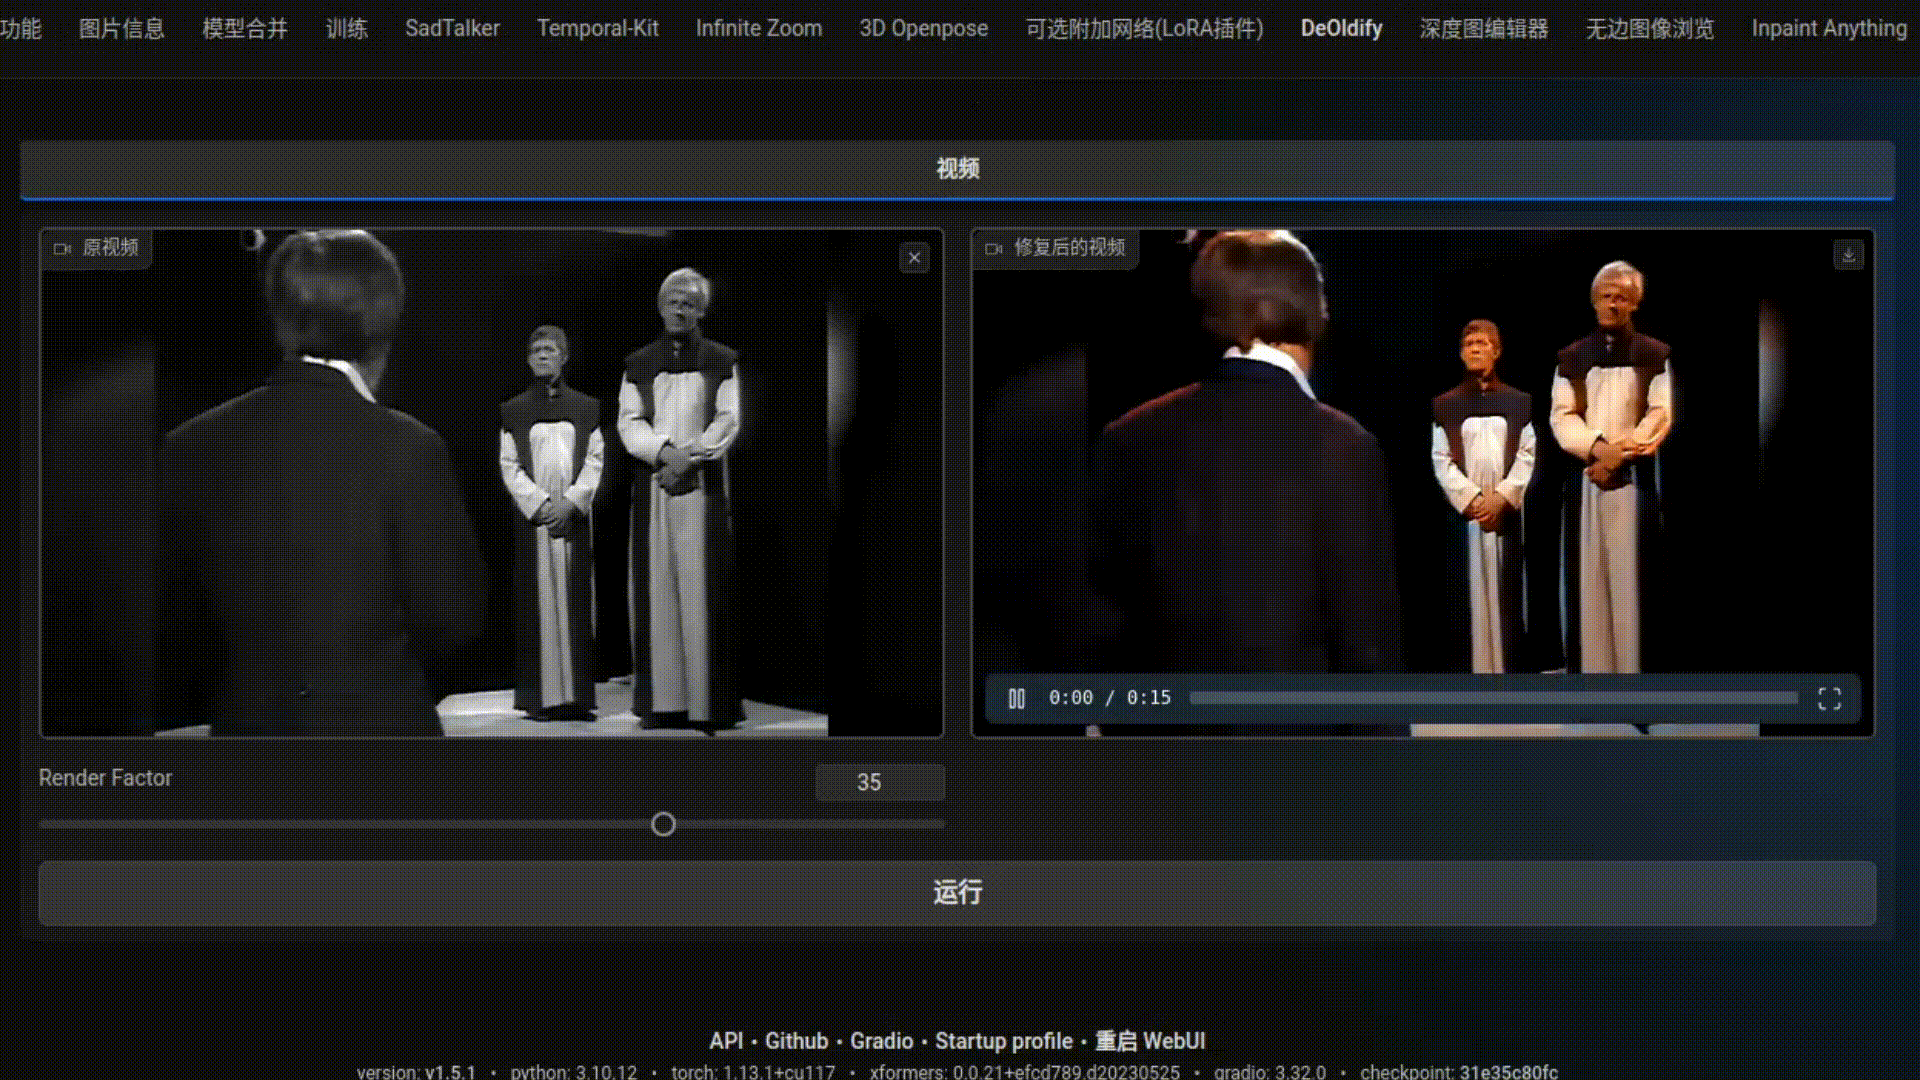Click the Render Factor value box showing 35
This screenshot has height=1080, width=1920.
(x=880, y=783)
